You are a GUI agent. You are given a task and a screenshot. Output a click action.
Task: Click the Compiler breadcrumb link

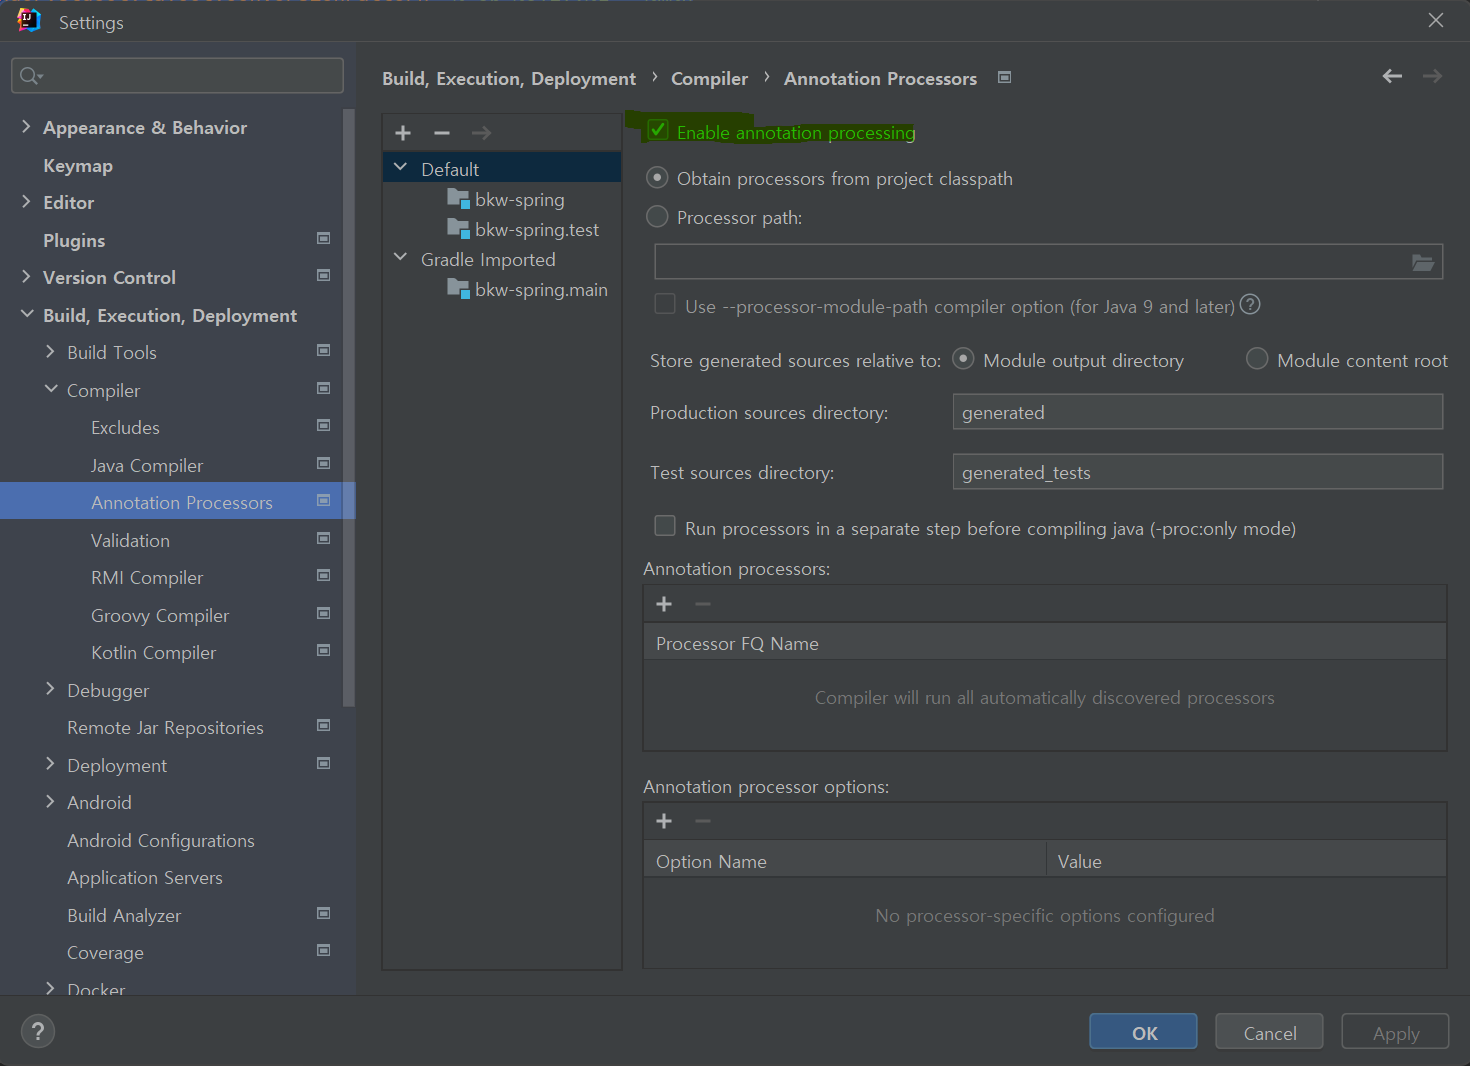click(x=709, y=79)
